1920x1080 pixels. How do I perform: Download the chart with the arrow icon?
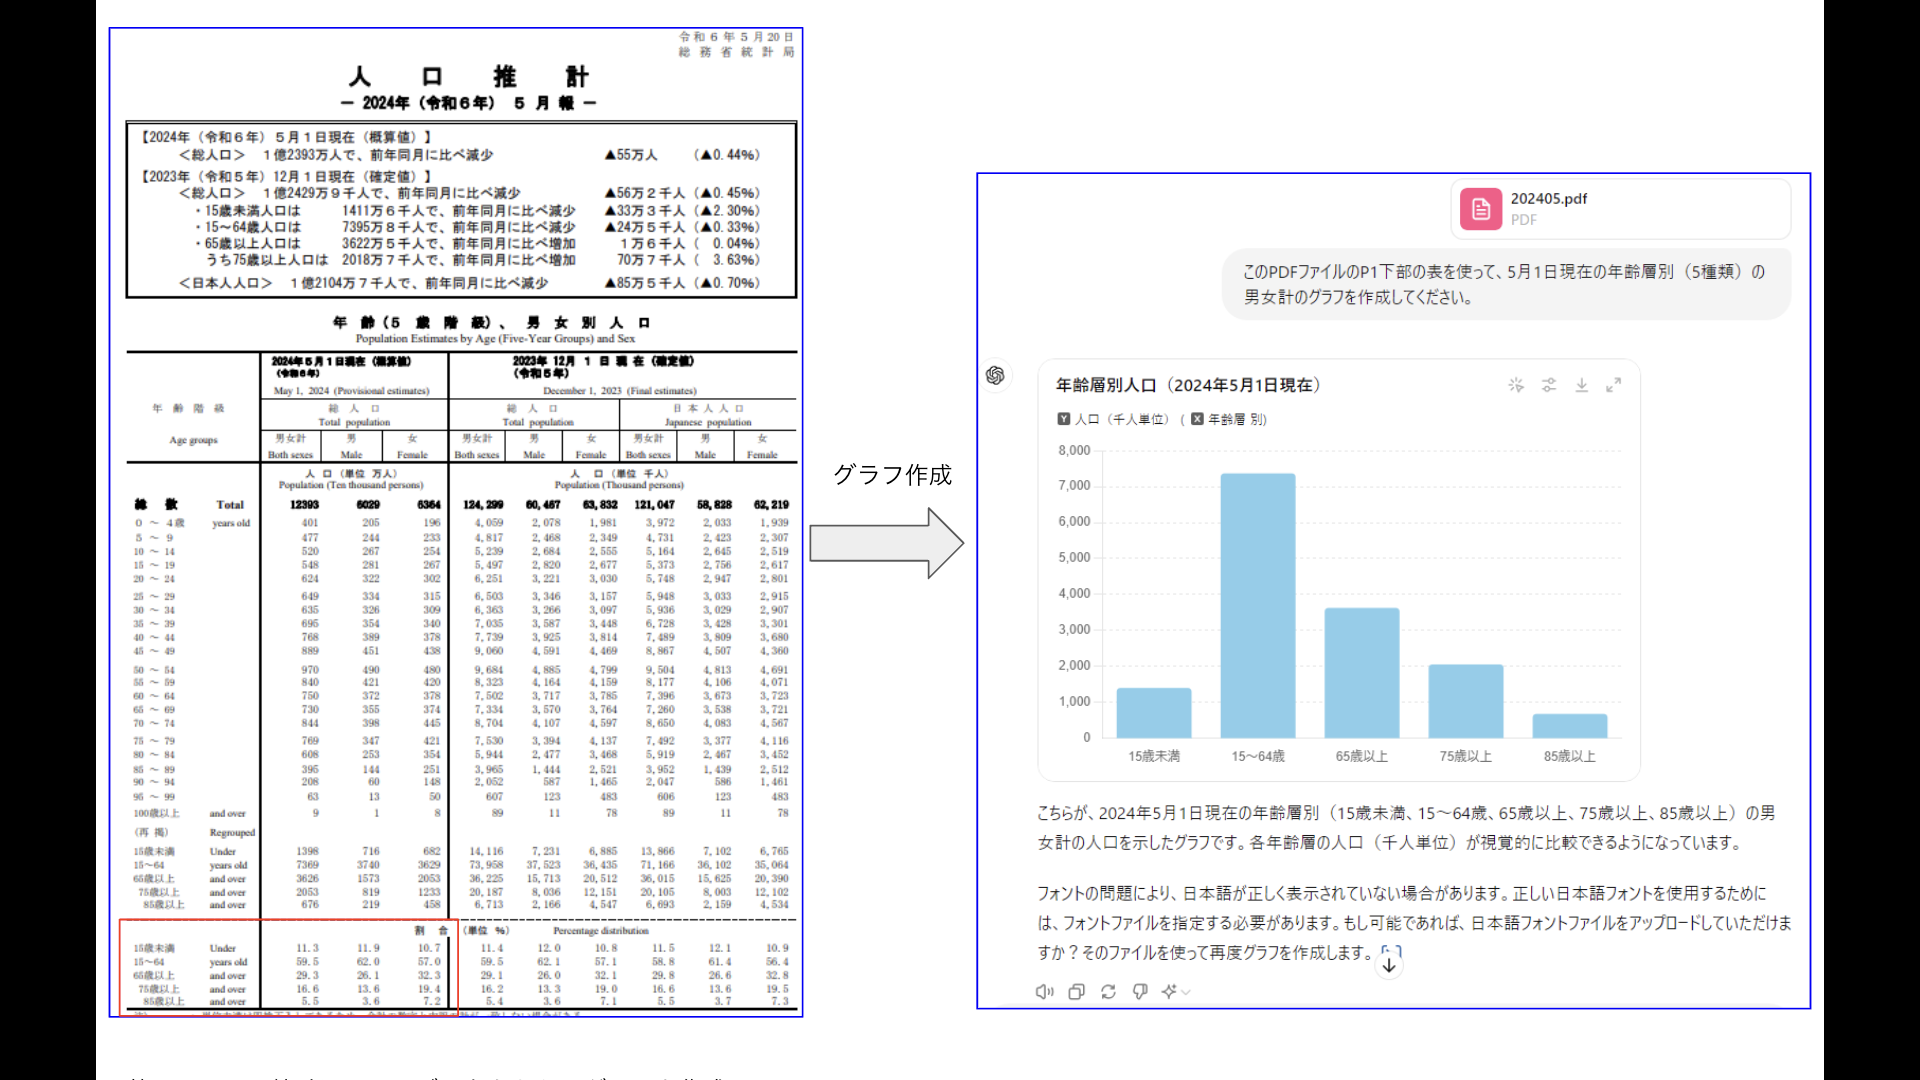pos(1582,385)
